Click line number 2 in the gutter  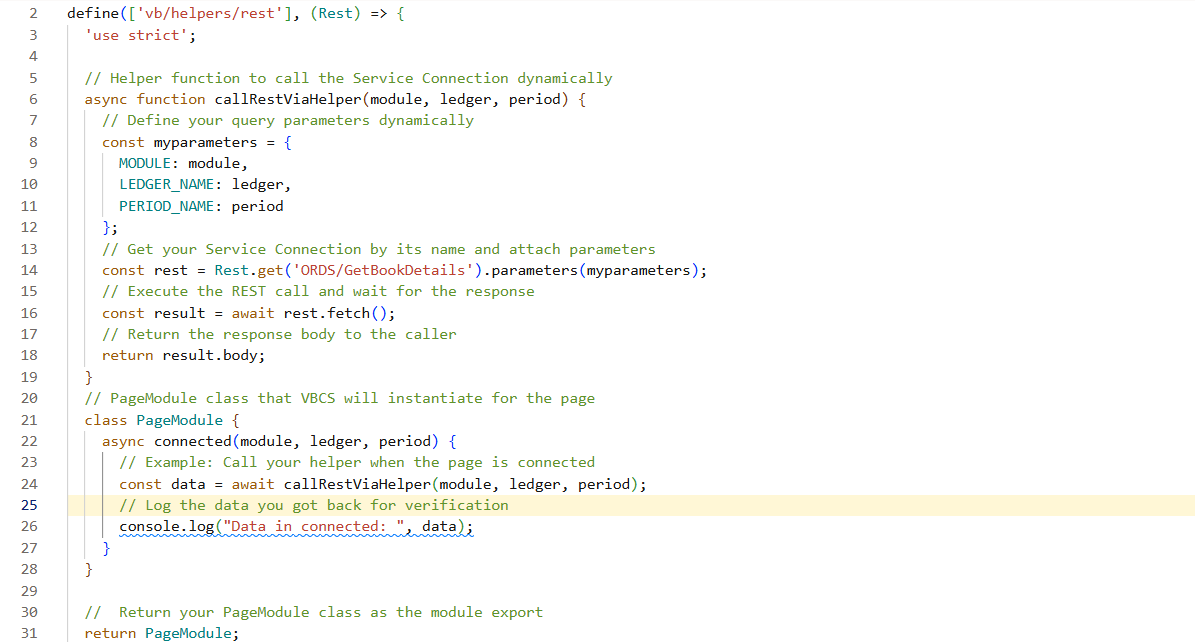(x=33, y=13)
